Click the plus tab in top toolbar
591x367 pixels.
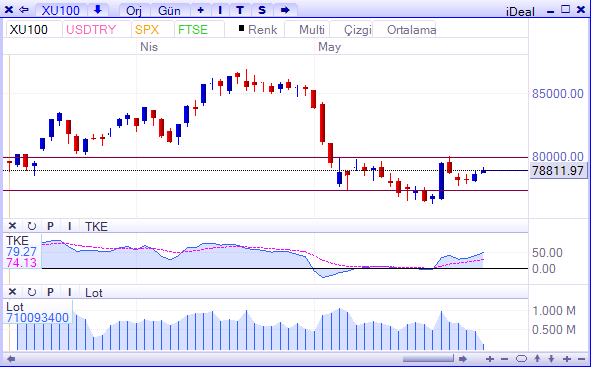pos(201,10)
